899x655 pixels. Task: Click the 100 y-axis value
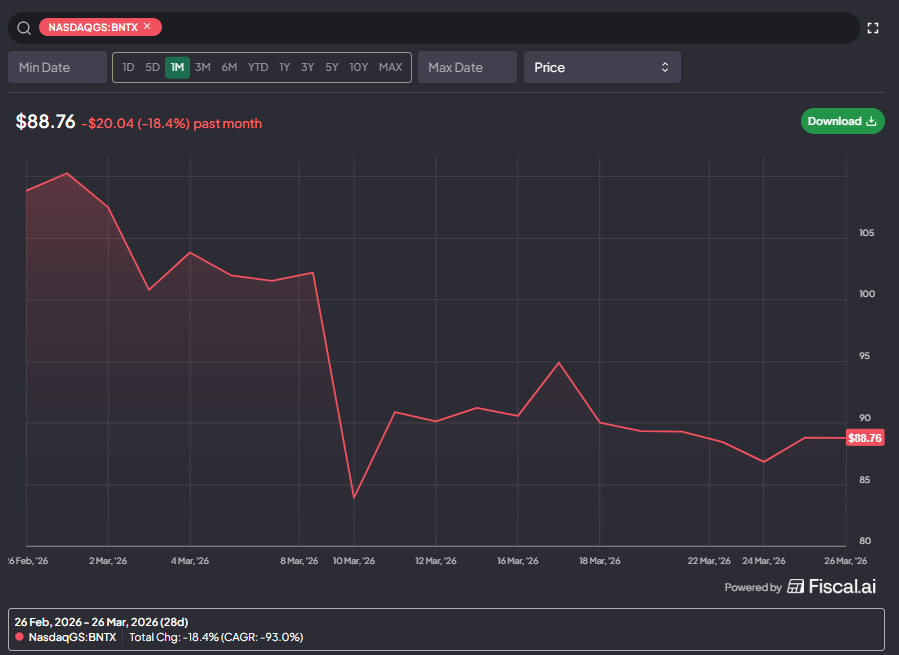[867, 294]
